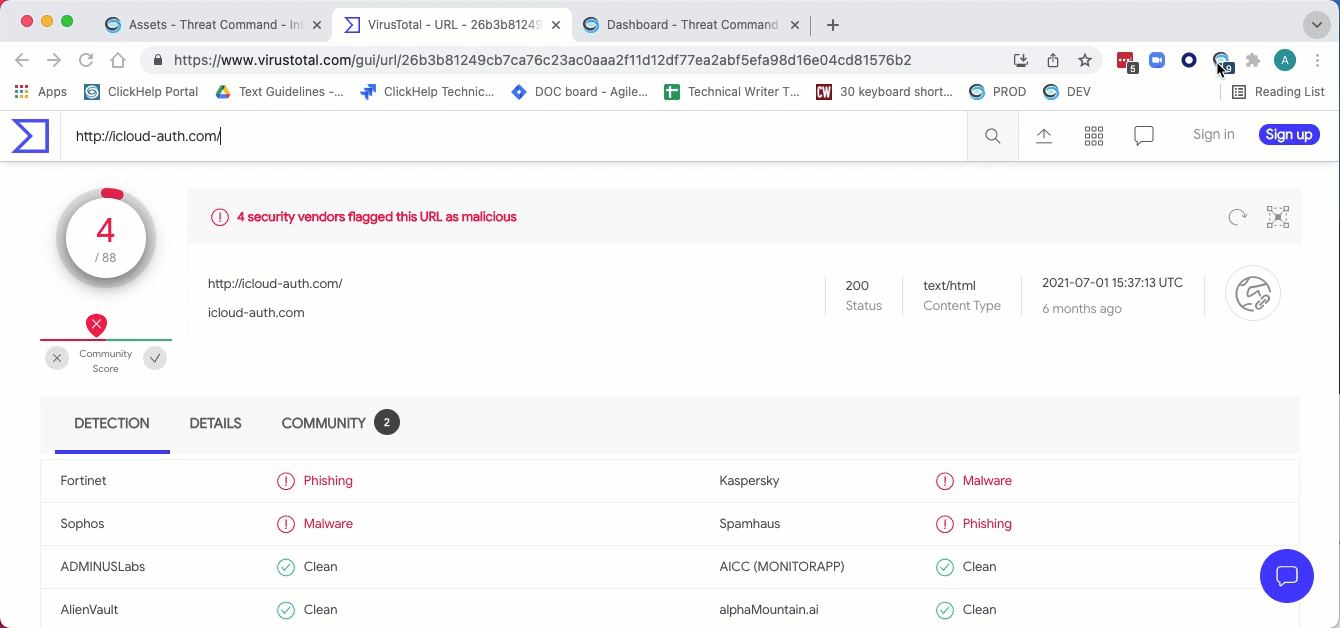Click the site lock icon in address bar
The height and width of the screenshot is (628, 1340).
157,60
